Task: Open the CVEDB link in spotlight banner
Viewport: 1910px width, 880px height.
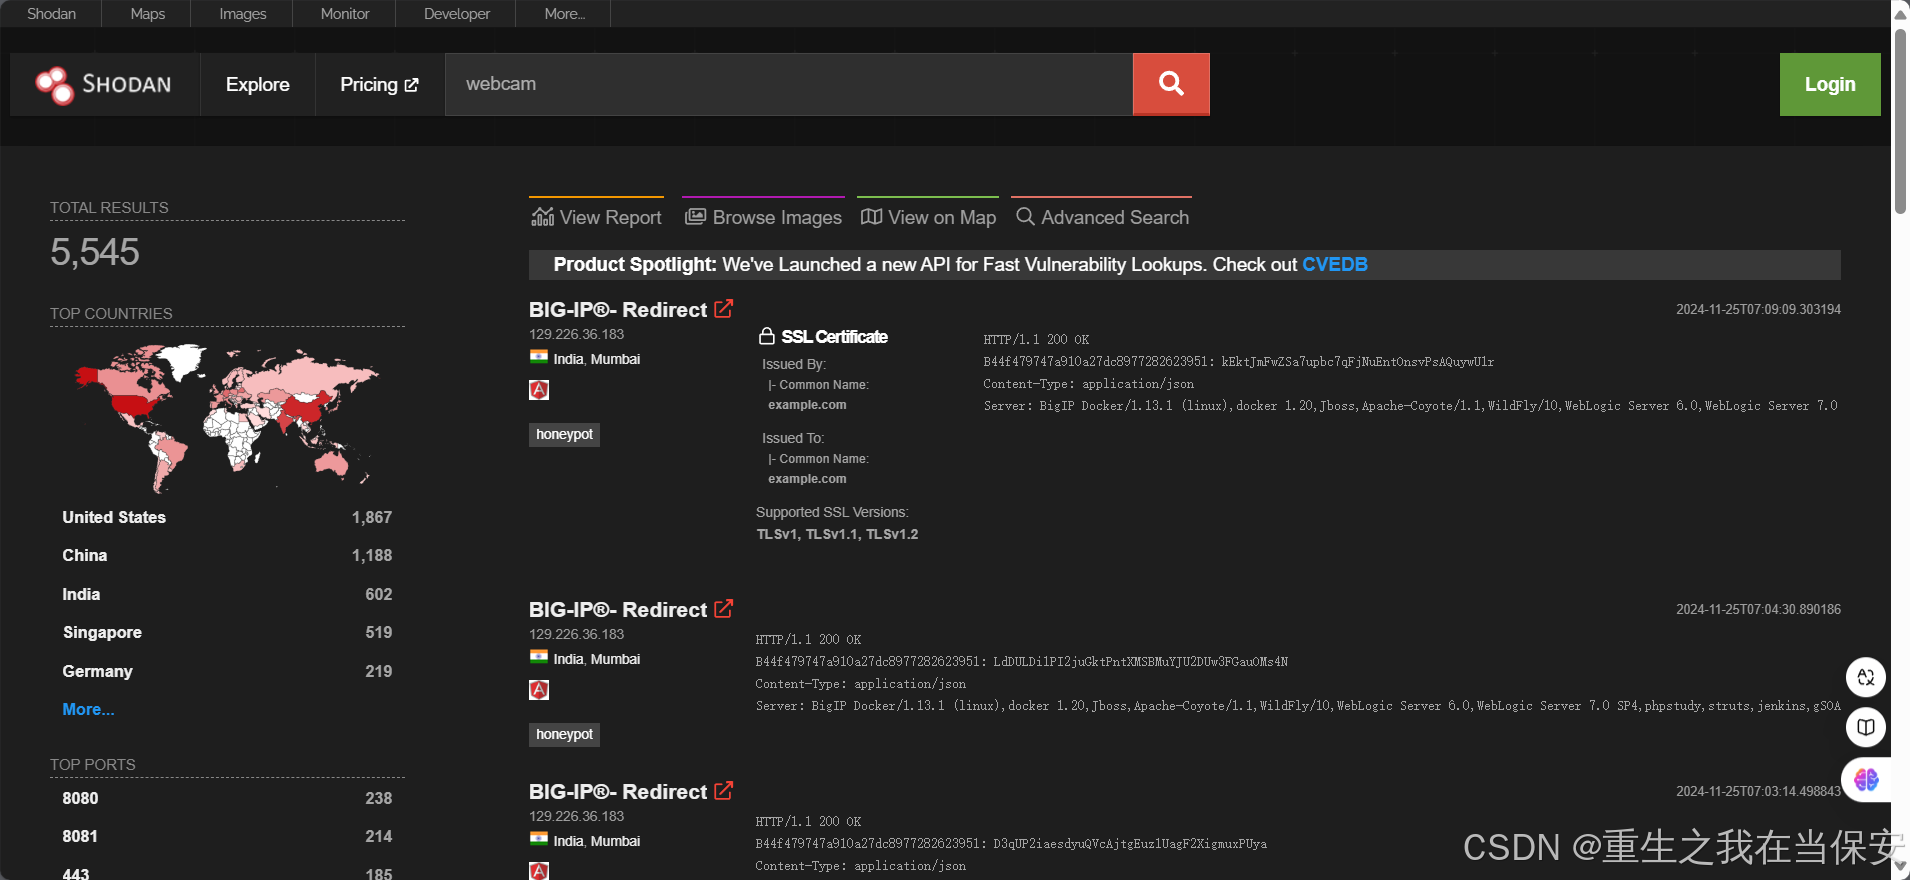Action: click(x=1335, y=265)
